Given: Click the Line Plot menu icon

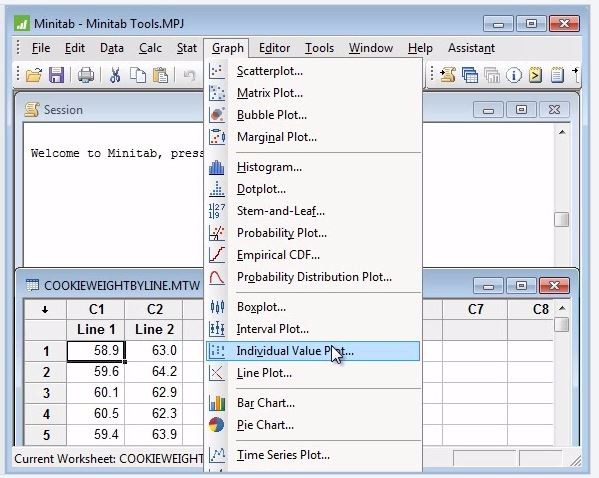Looking at the screenshot, I should point(217,373).
